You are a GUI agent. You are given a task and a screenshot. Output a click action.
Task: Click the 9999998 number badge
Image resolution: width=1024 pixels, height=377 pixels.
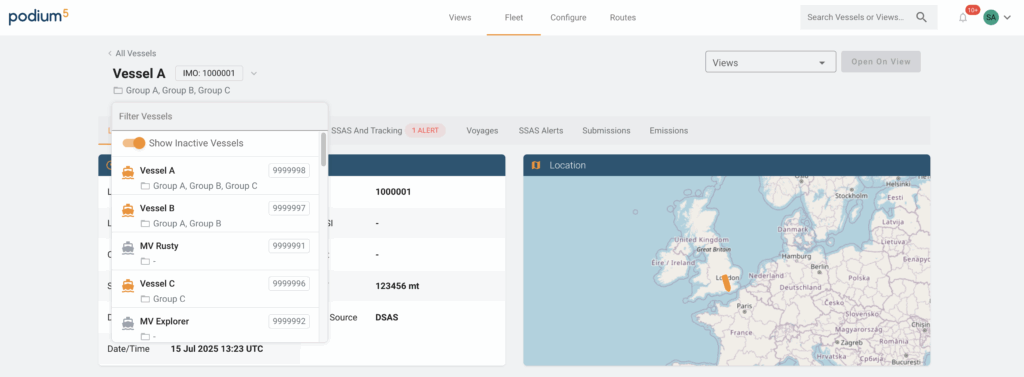pos(289,171)
